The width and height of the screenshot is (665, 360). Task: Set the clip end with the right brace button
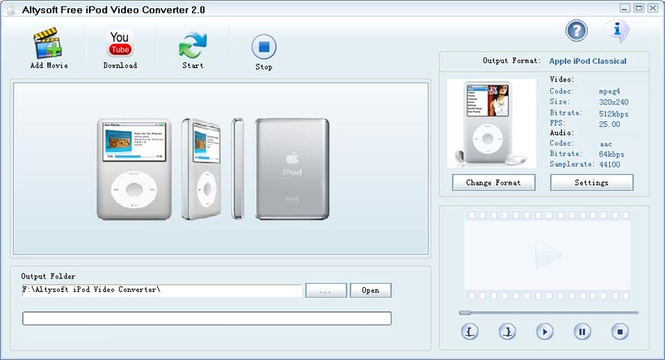point(507,332)
